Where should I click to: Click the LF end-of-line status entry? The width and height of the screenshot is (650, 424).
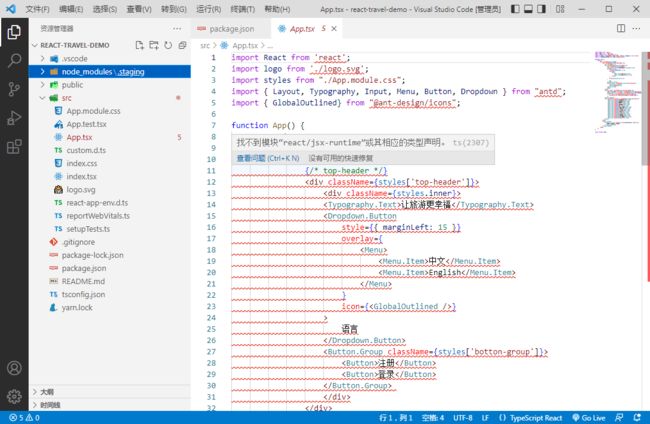(485, 418)
